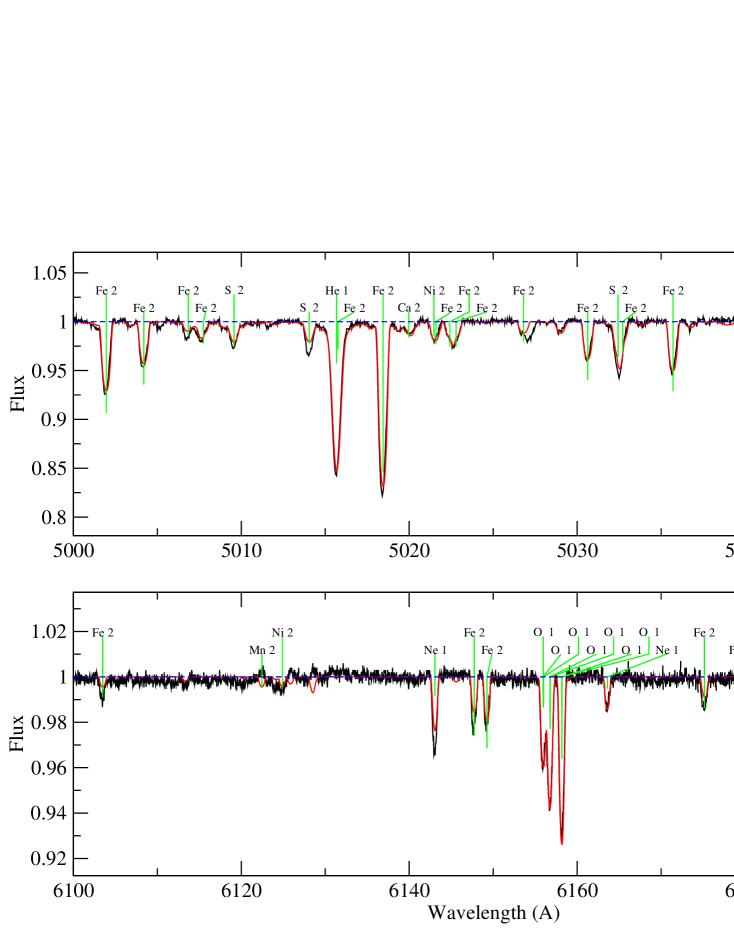Click the 0.8 flux tick label

coord(54,517)
